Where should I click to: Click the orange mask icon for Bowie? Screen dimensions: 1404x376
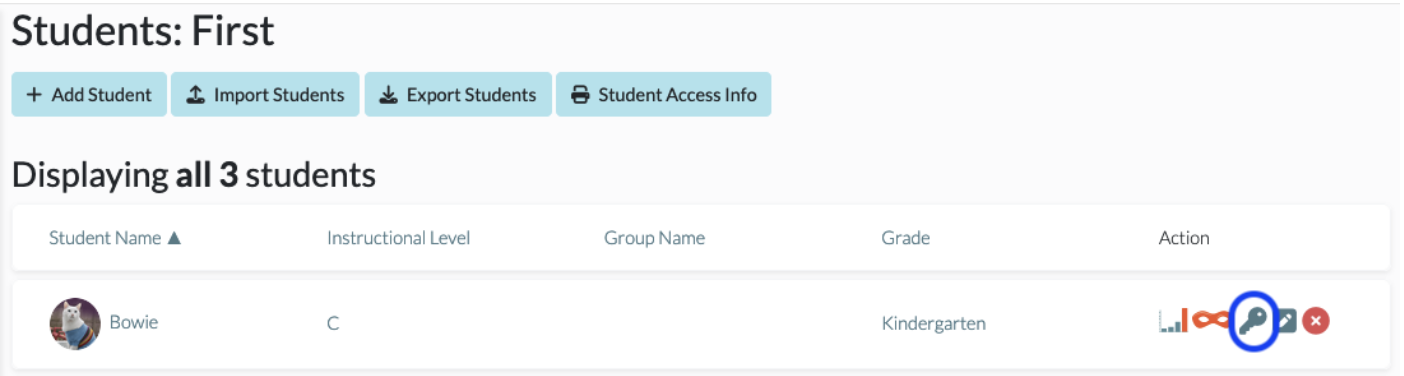click(1209, 322)
